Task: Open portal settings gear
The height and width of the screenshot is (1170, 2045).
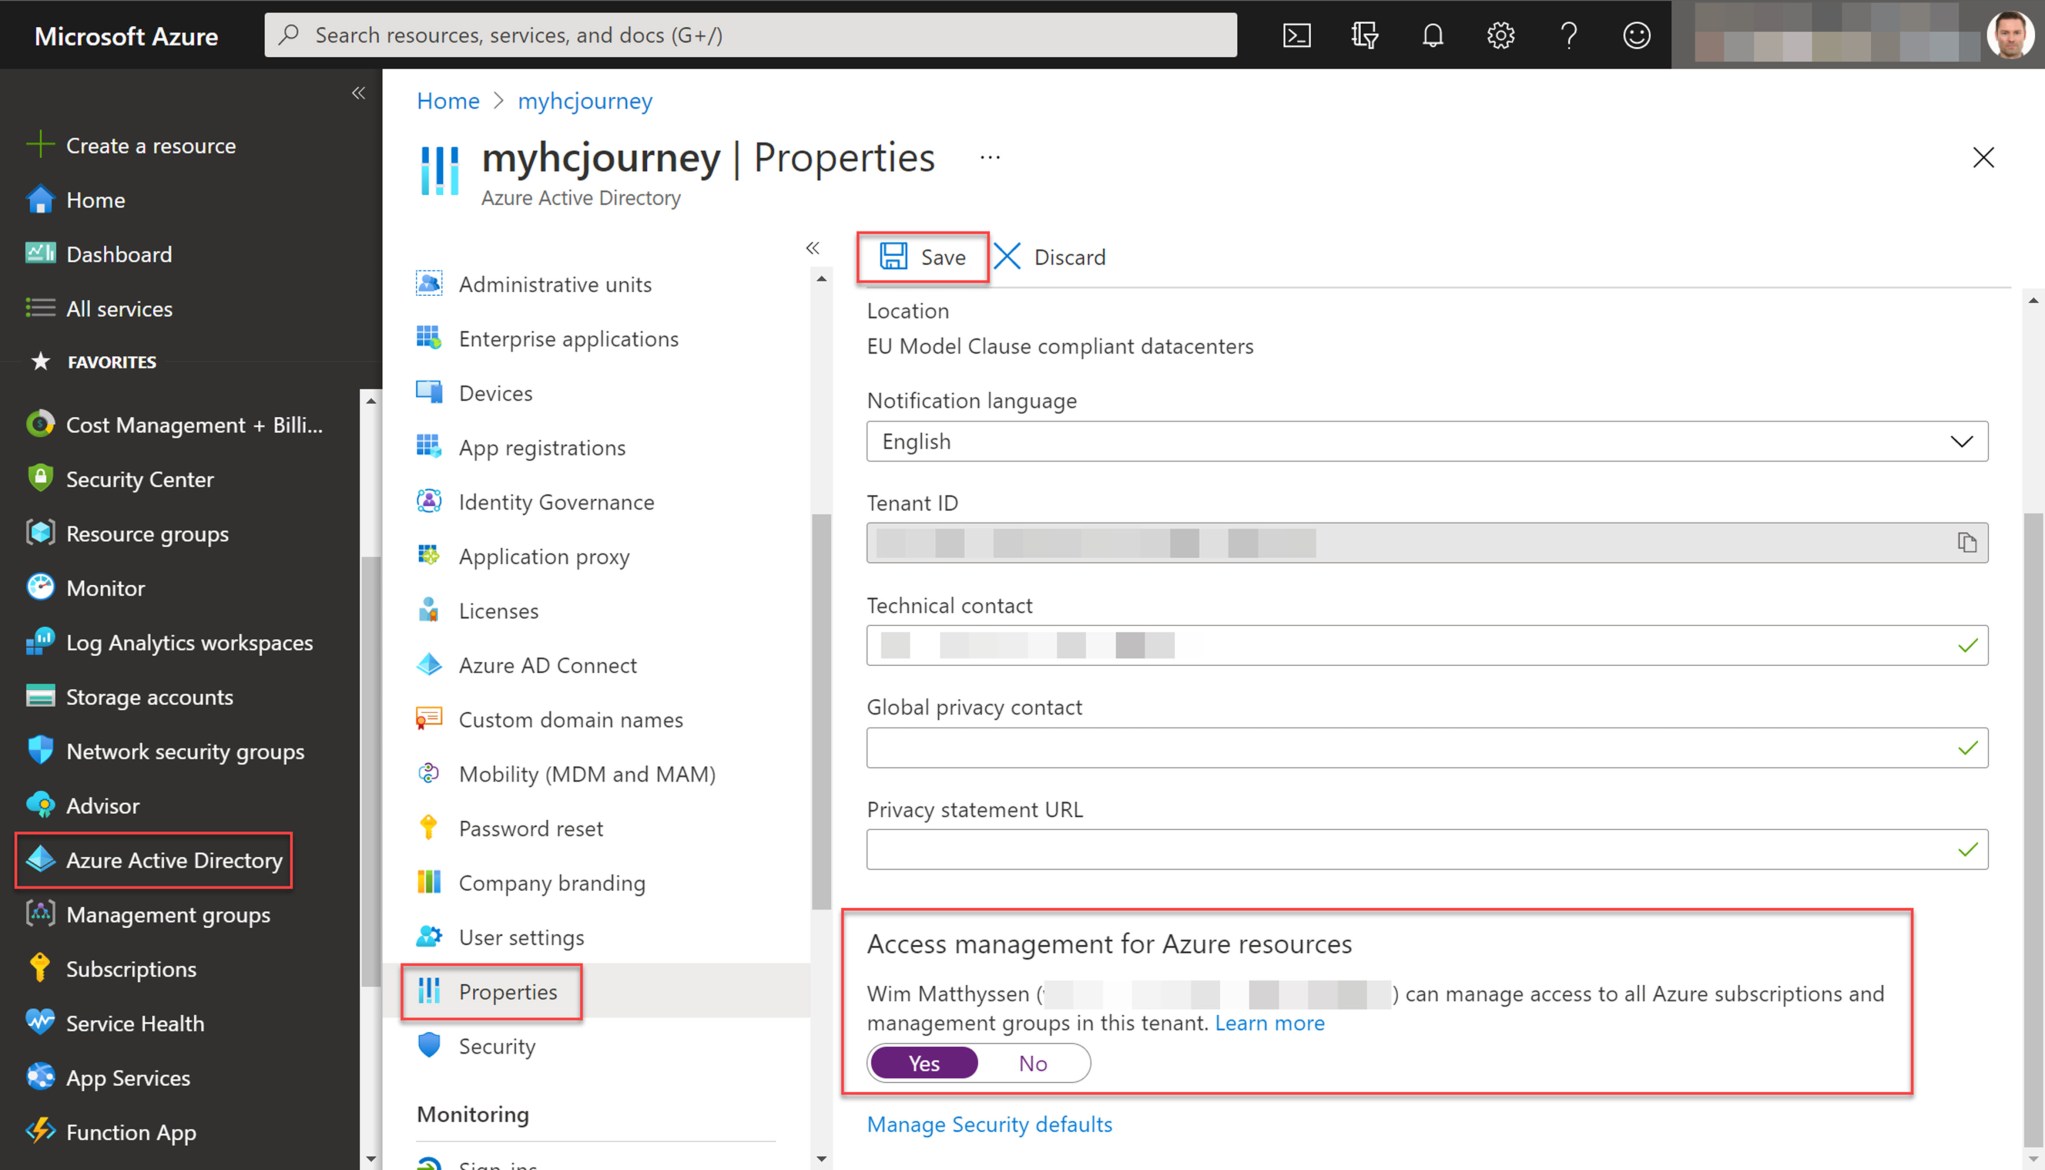Action: point(1500,34)
